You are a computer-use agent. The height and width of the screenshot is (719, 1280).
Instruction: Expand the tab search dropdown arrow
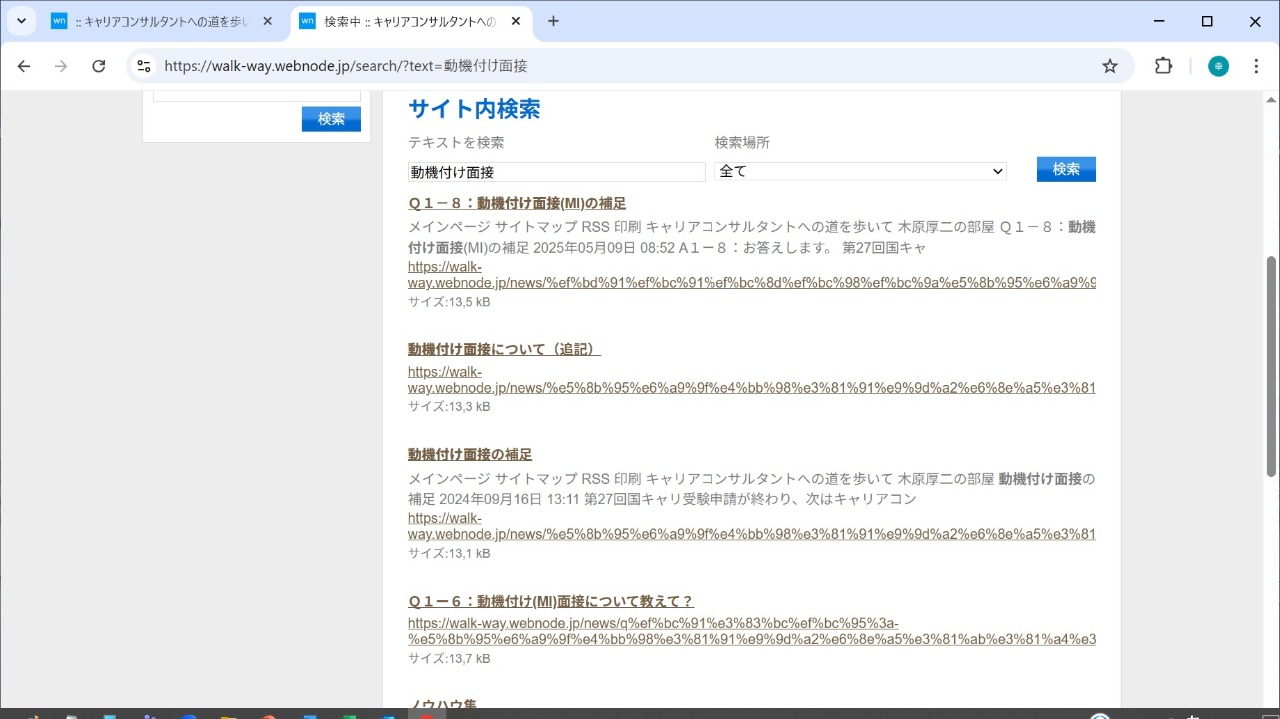(21, 21)
